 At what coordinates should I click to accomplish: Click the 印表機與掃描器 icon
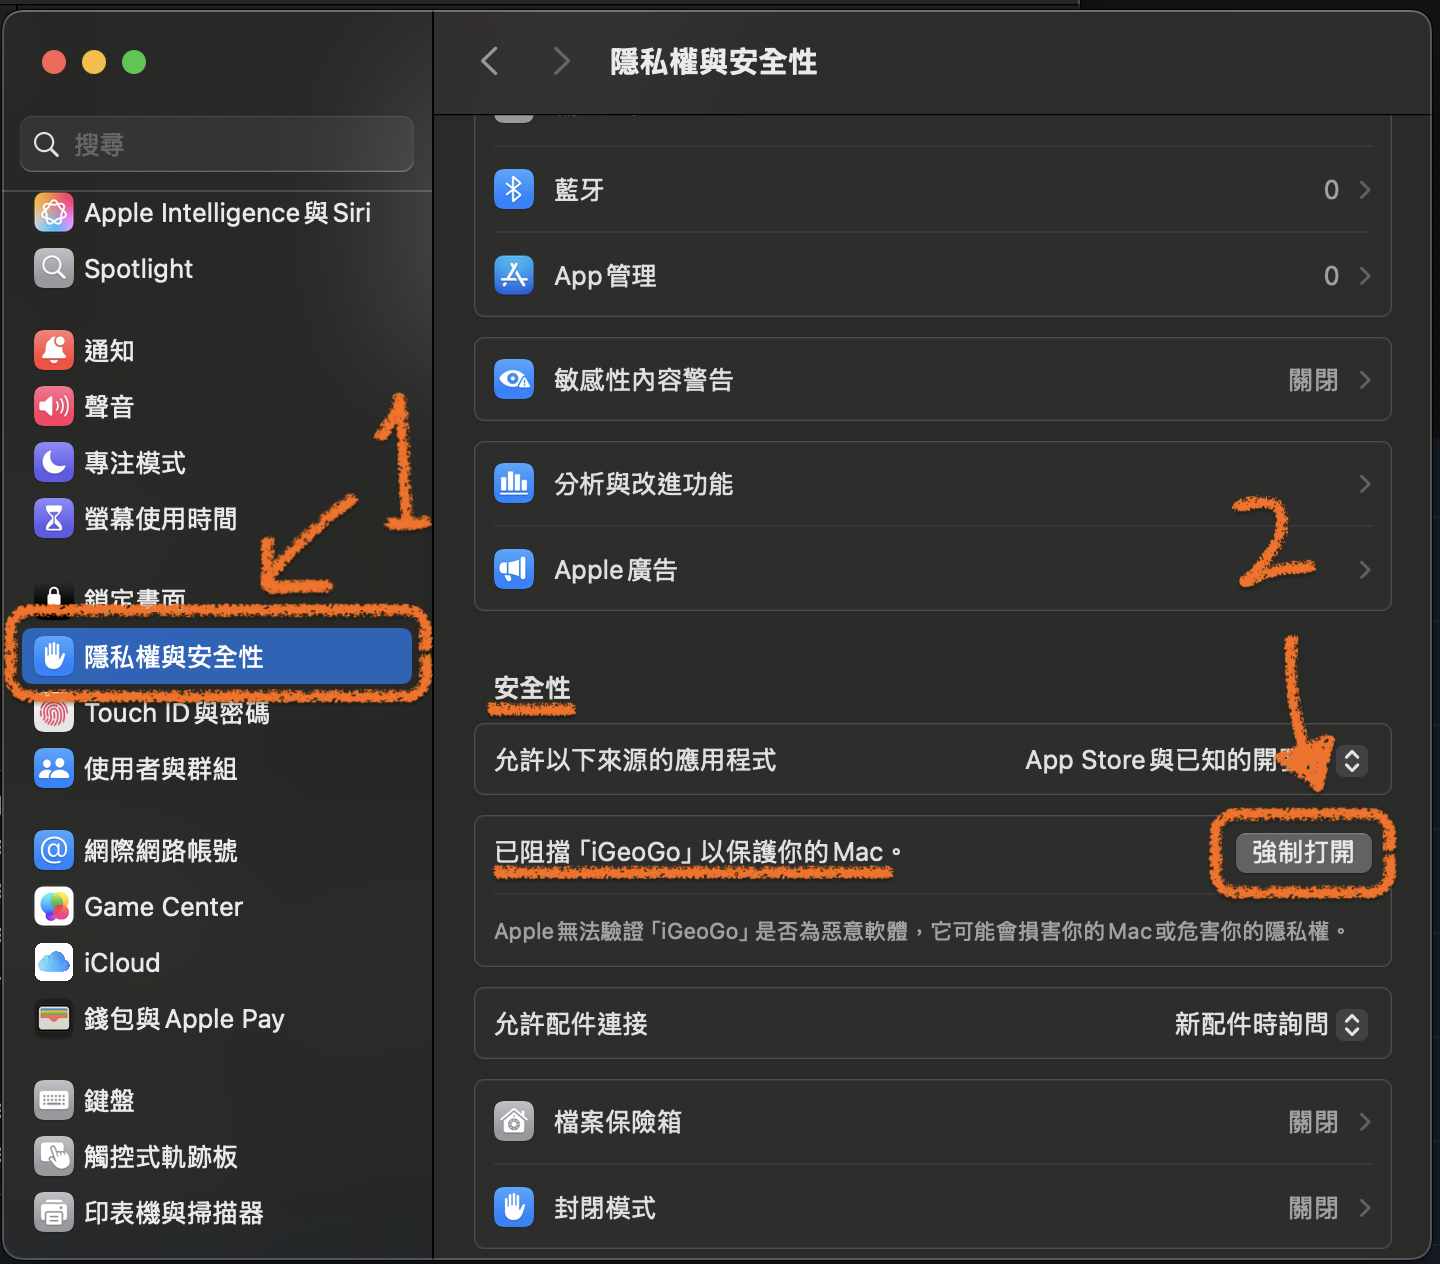pyautogui.click(x=53, y=1212)
